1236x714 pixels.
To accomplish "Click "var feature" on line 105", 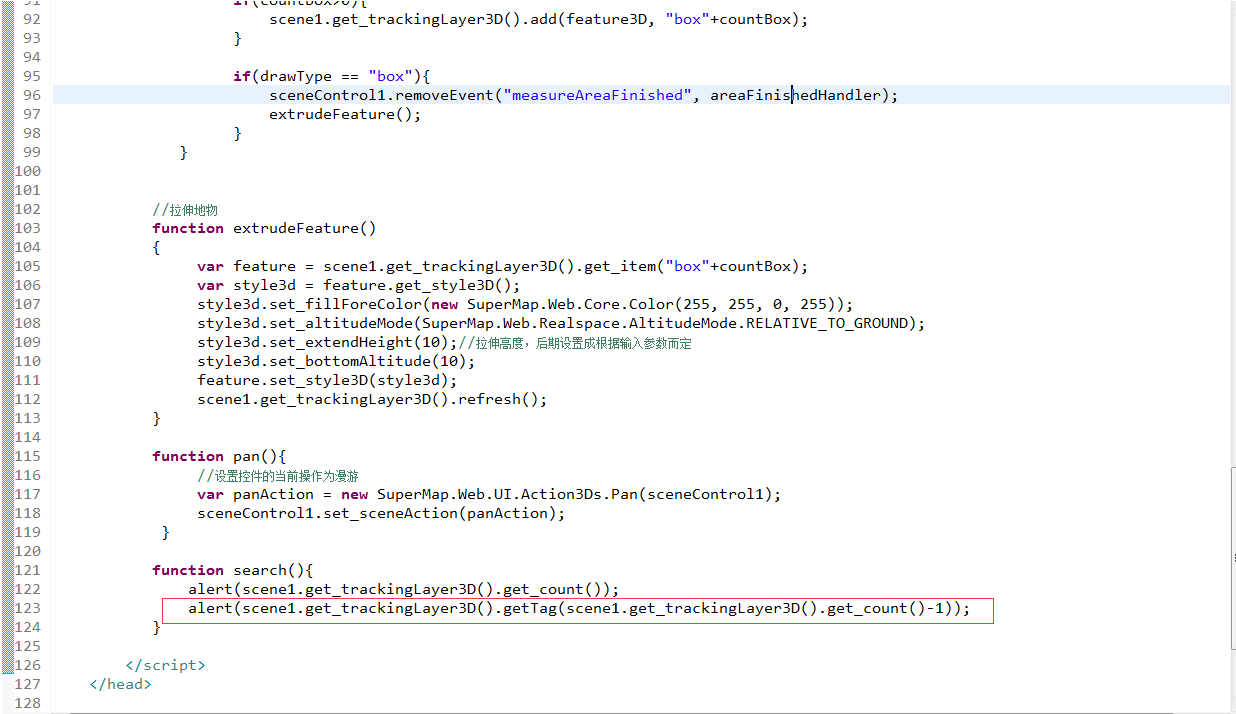I will 246,266.
